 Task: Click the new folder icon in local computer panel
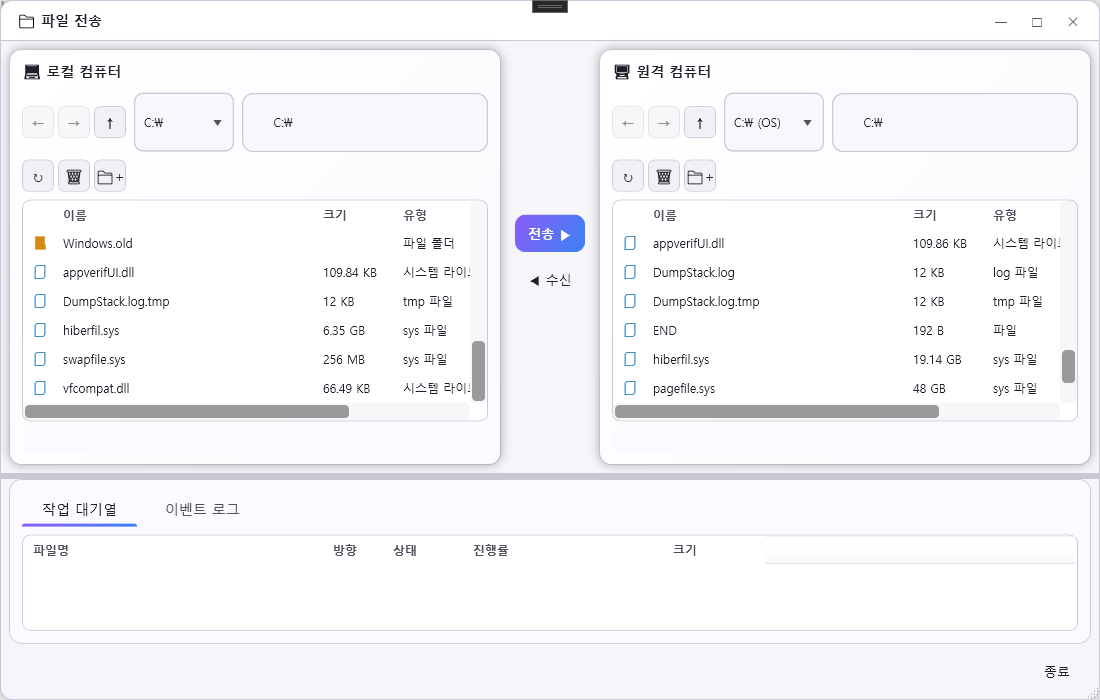[x=109, y=175]
